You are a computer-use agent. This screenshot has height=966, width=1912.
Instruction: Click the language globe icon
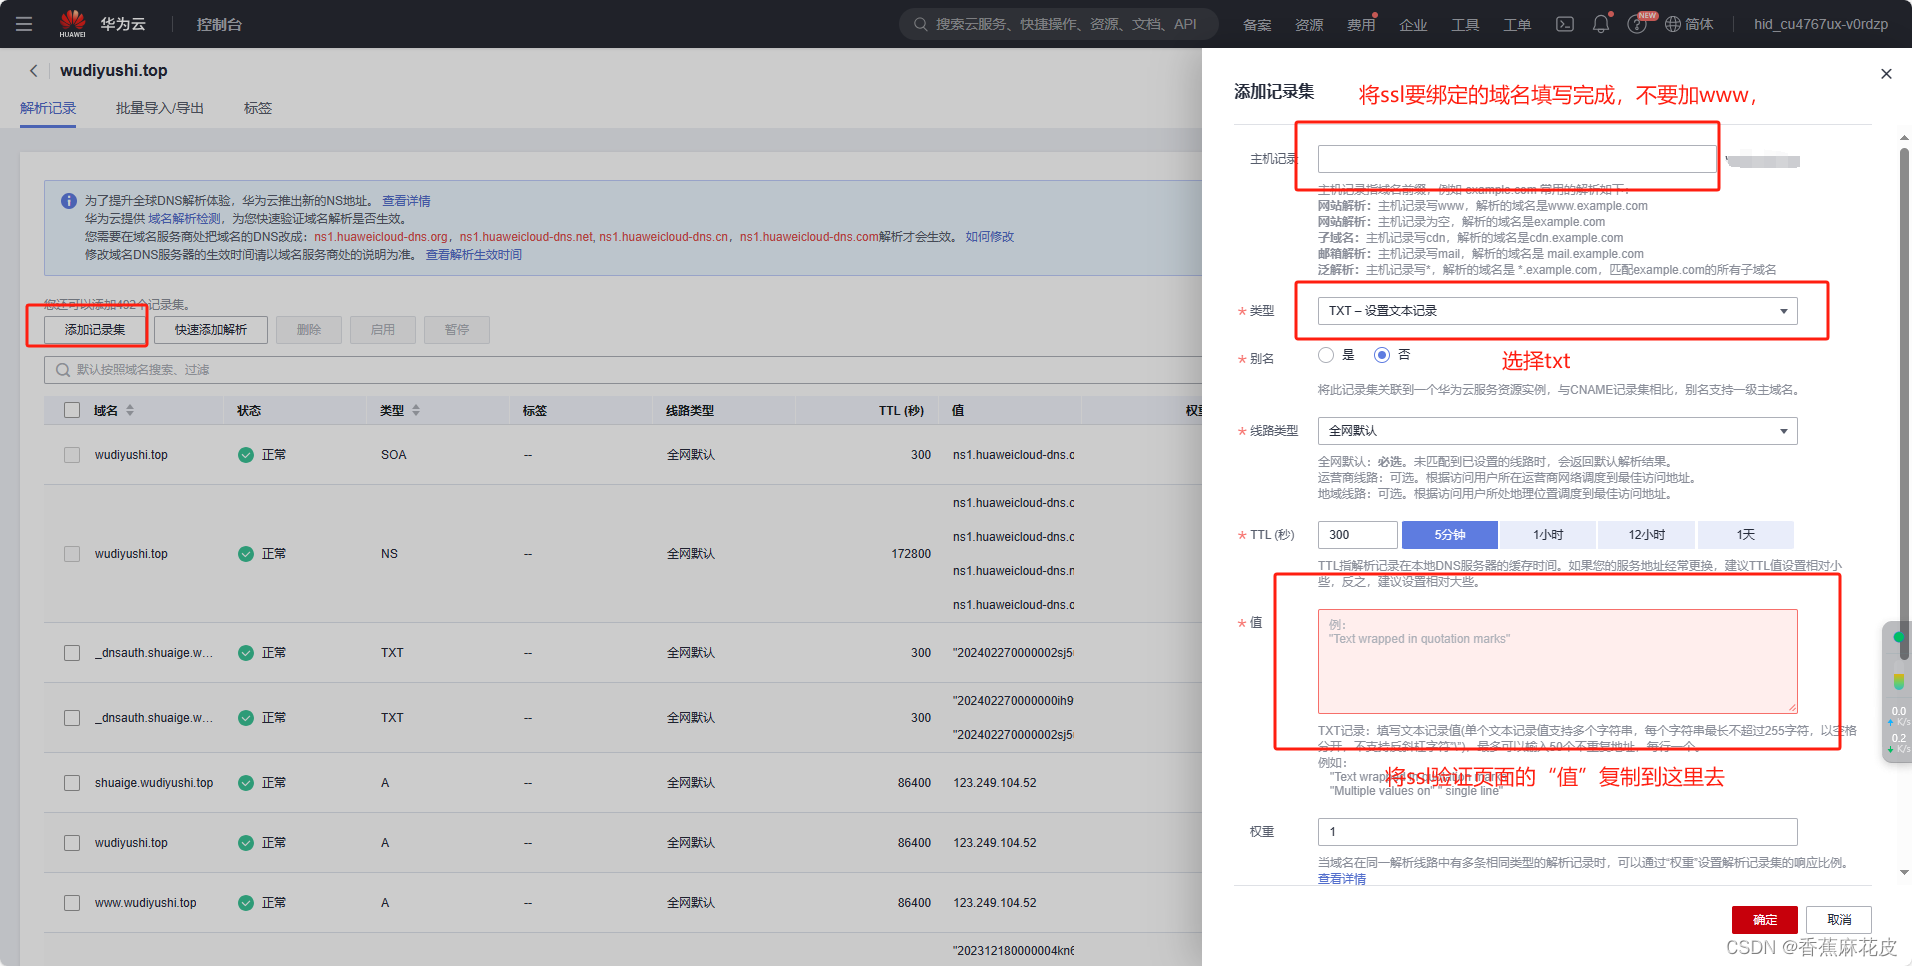(1673, 24)
